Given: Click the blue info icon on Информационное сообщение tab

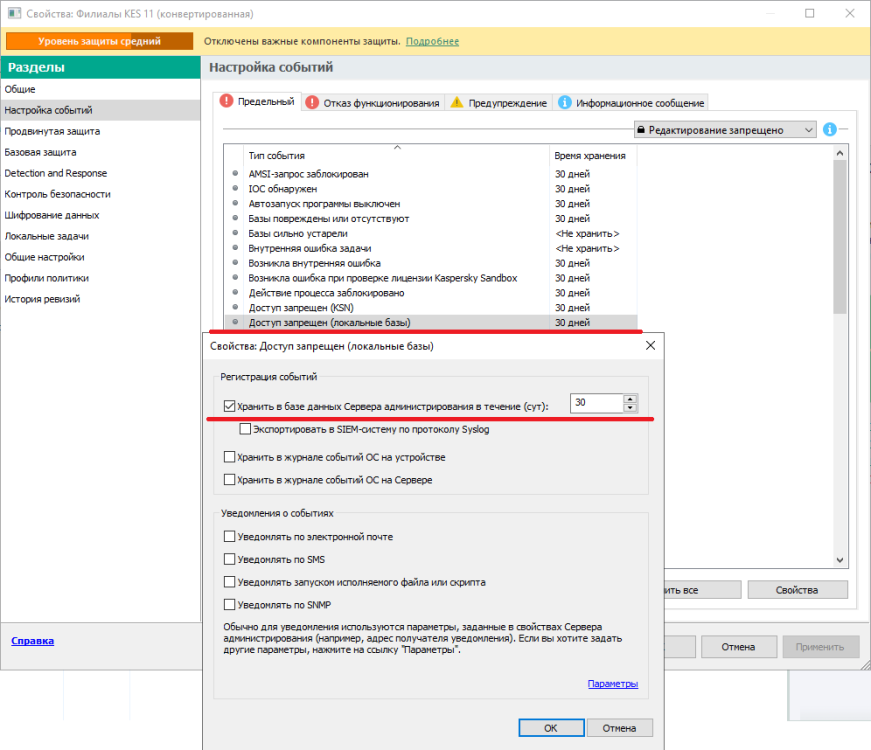Looking at the screenshot, I should pyautogui.click(x=564, y=102).
